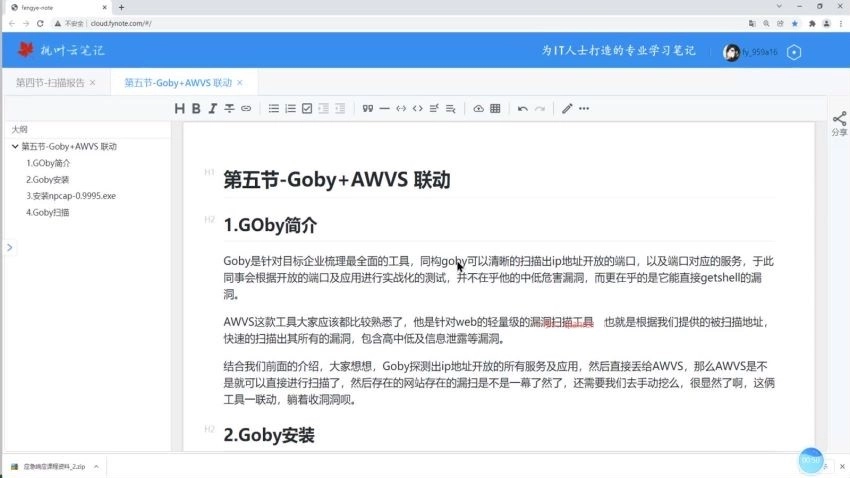Toggle bold formatting in editor toolbar
This screenshot has height=478, width=850.
click(x=196, y=108)
